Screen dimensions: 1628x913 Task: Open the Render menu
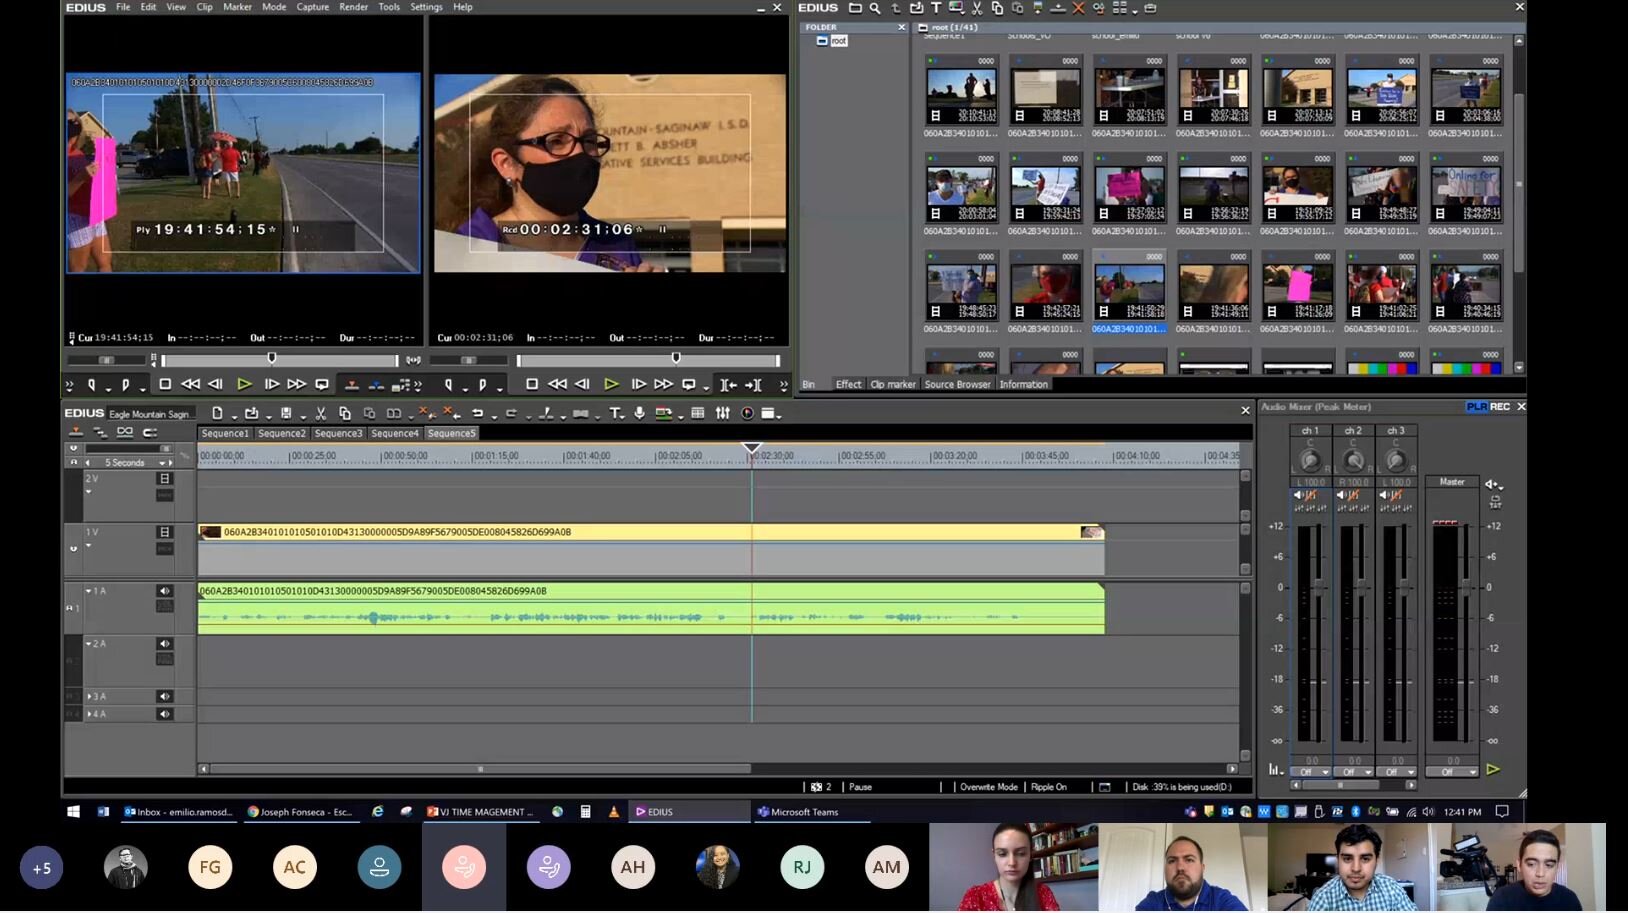[353, 7]
